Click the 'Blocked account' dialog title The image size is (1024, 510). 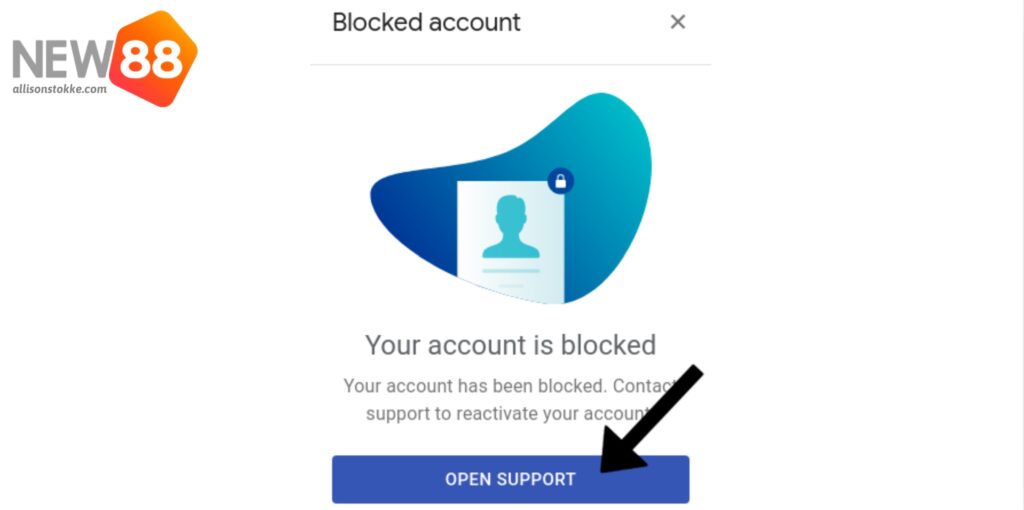click(x=426, y=22)
